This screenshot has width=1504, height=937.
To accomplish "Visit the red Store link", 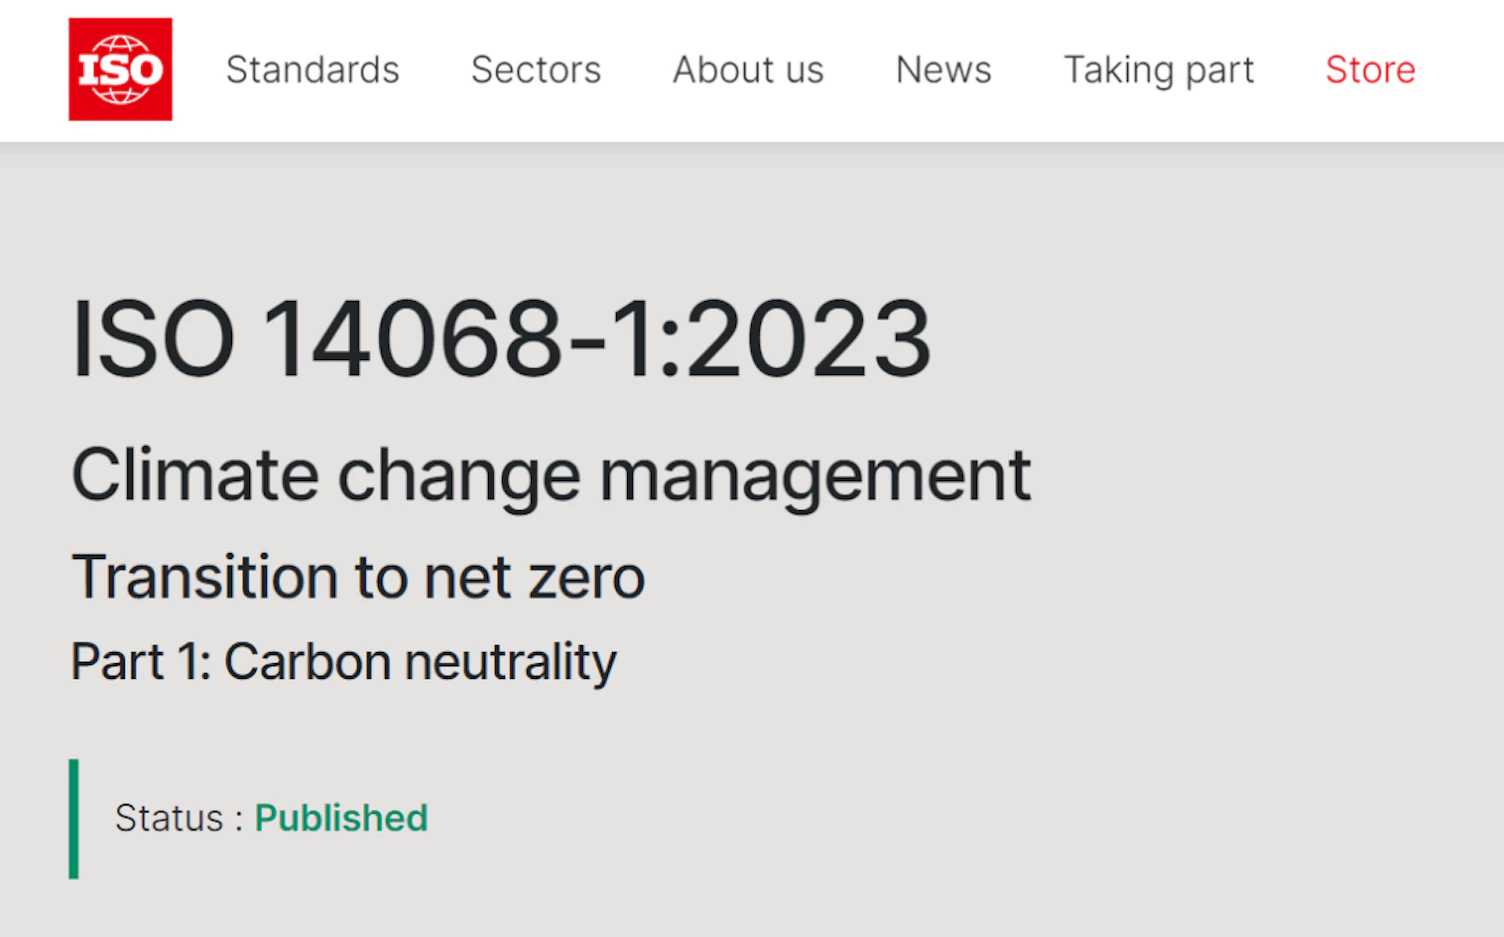I will click(x=1370, y=70).
